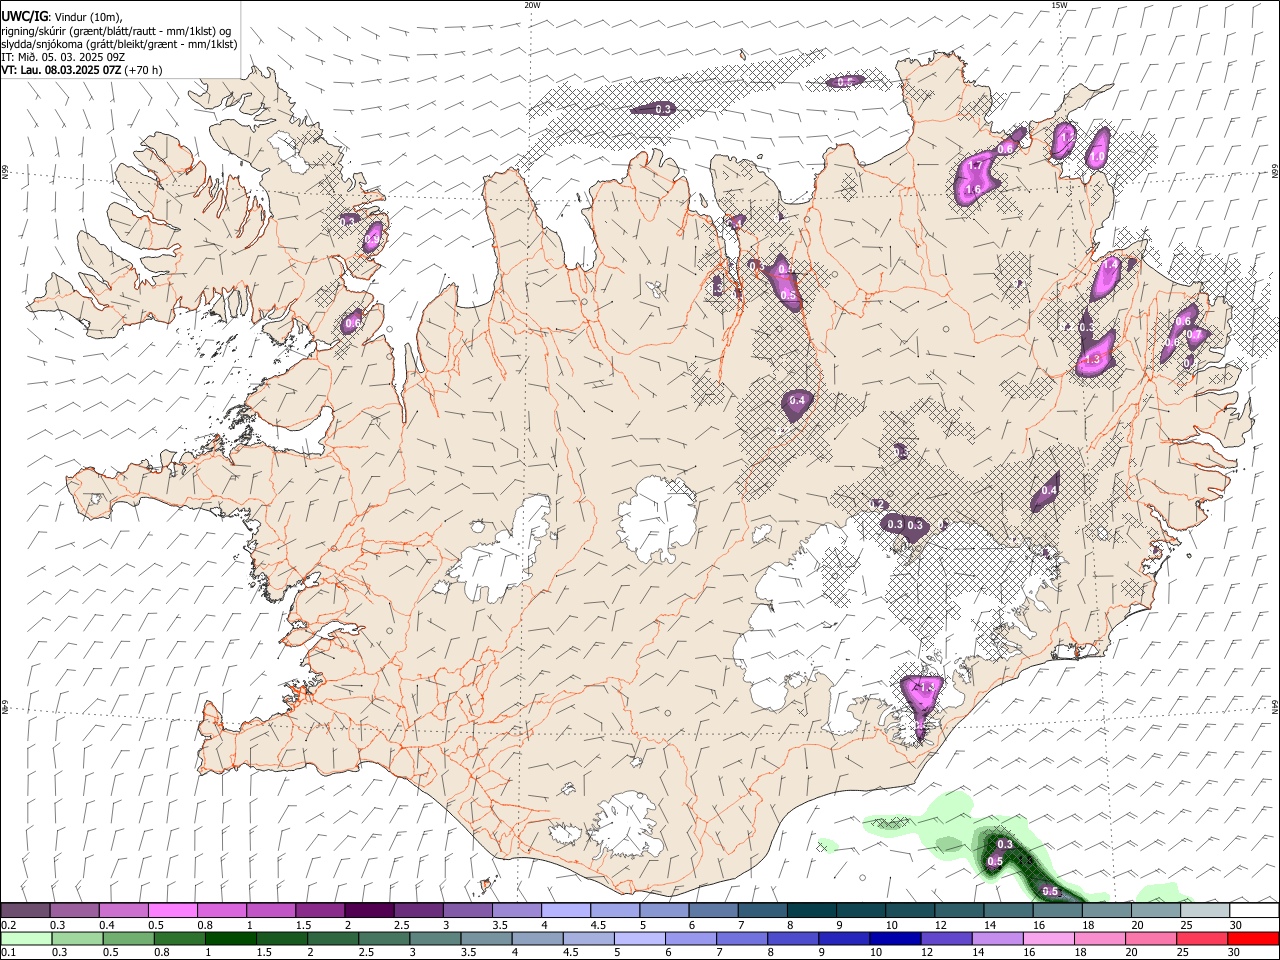
Task: Click the 'UWC/IG' title text
Action: coord(24,16)
